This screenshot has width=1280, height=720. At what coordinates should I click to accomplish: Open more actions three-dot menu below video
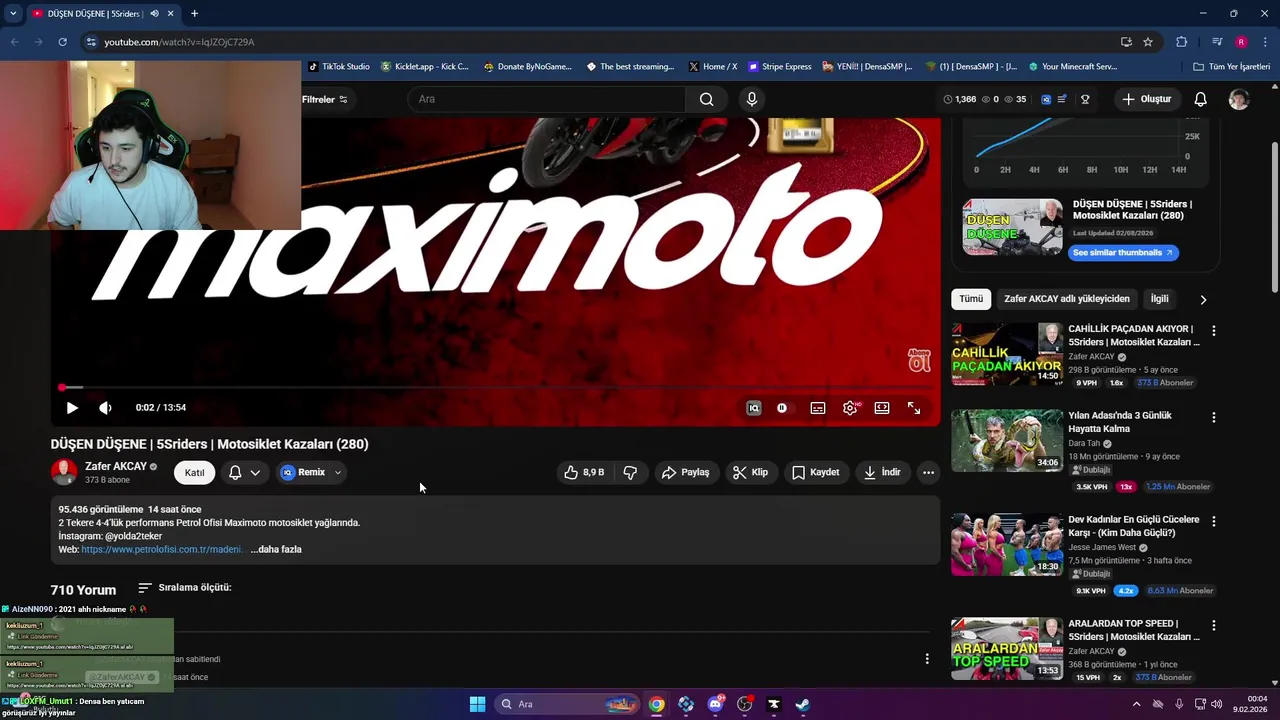coord(928,472)
